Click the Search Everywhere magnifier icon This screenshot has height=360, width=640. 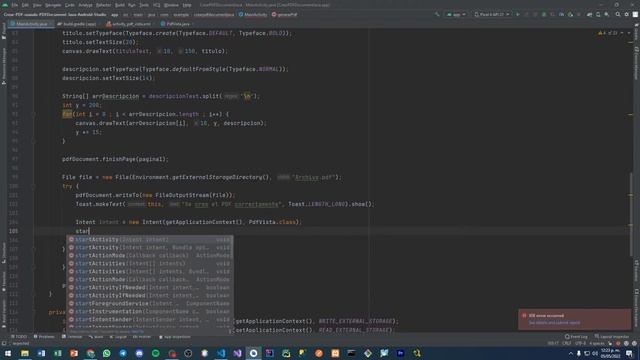(x=618, y=14)
